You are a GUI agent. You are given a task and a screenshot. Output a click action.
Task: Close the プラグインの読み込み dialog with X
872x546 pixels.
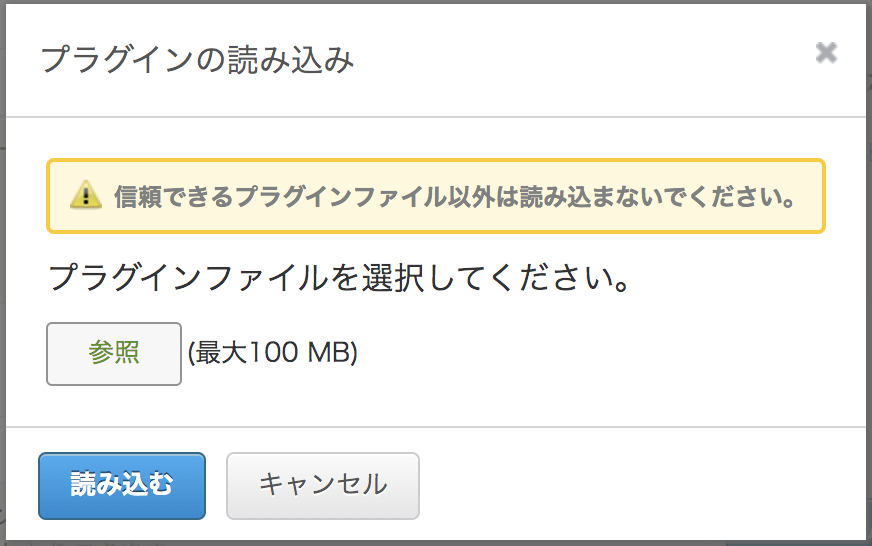click(x=826, y=53)
